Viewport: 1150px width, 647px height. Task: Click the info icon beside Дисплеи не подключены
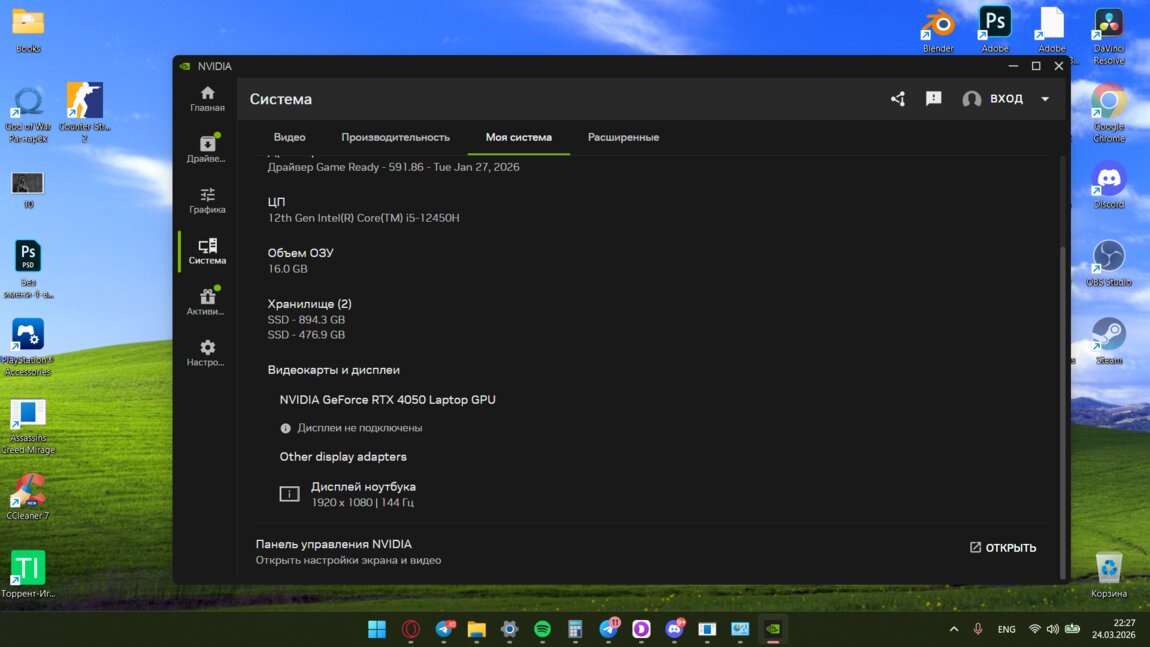[x=286, y=428]
